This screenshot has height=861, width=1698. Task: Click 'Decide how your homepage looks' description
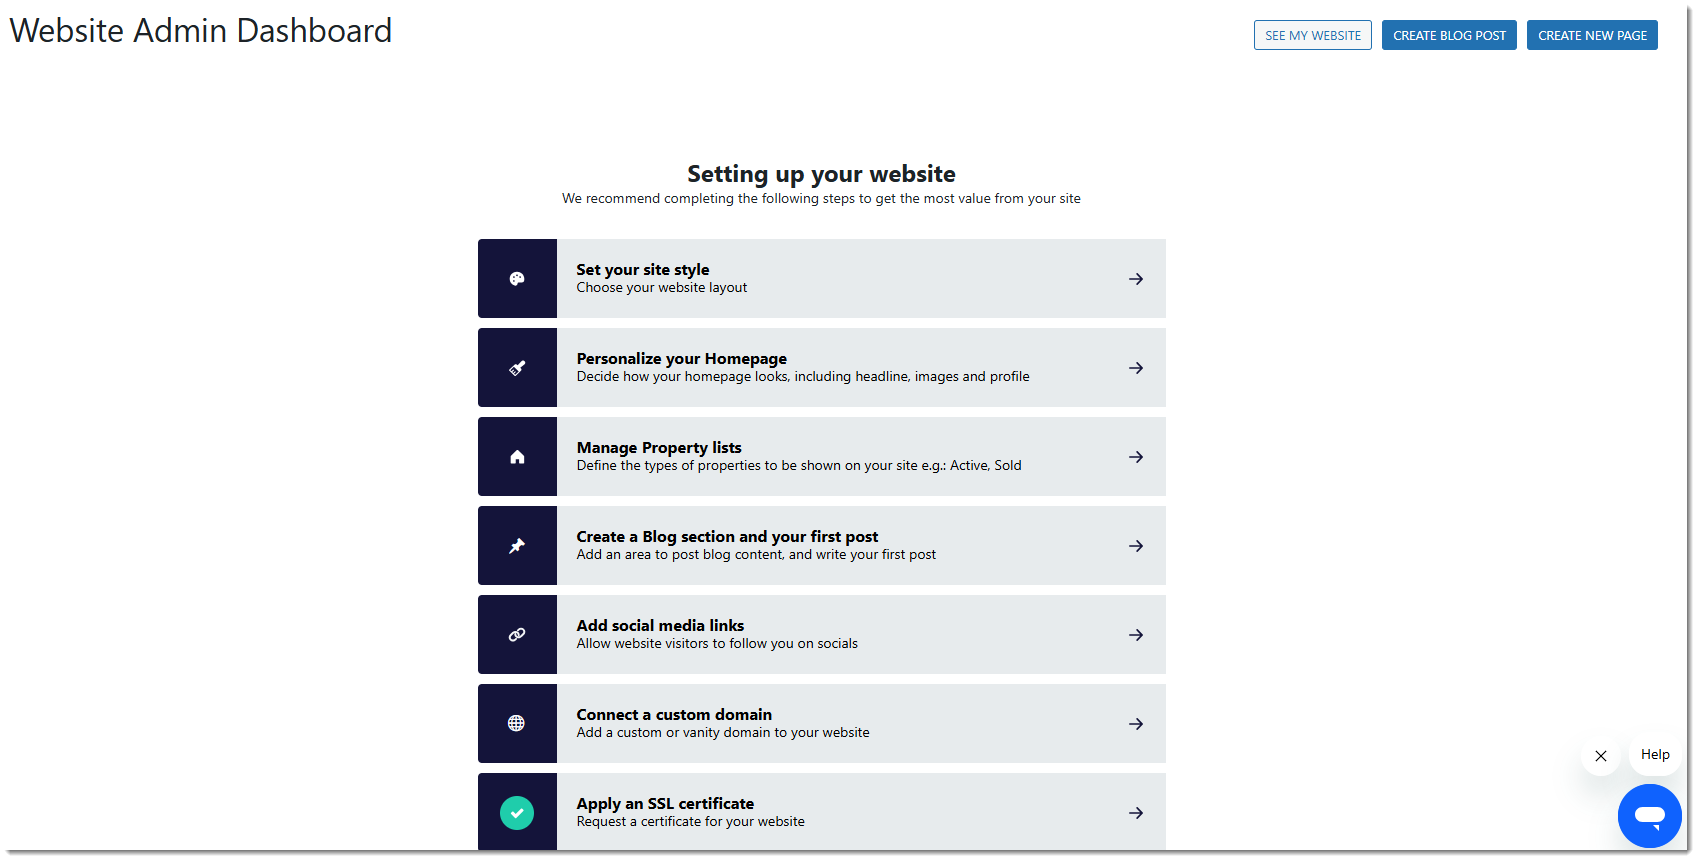pos(803,377)
